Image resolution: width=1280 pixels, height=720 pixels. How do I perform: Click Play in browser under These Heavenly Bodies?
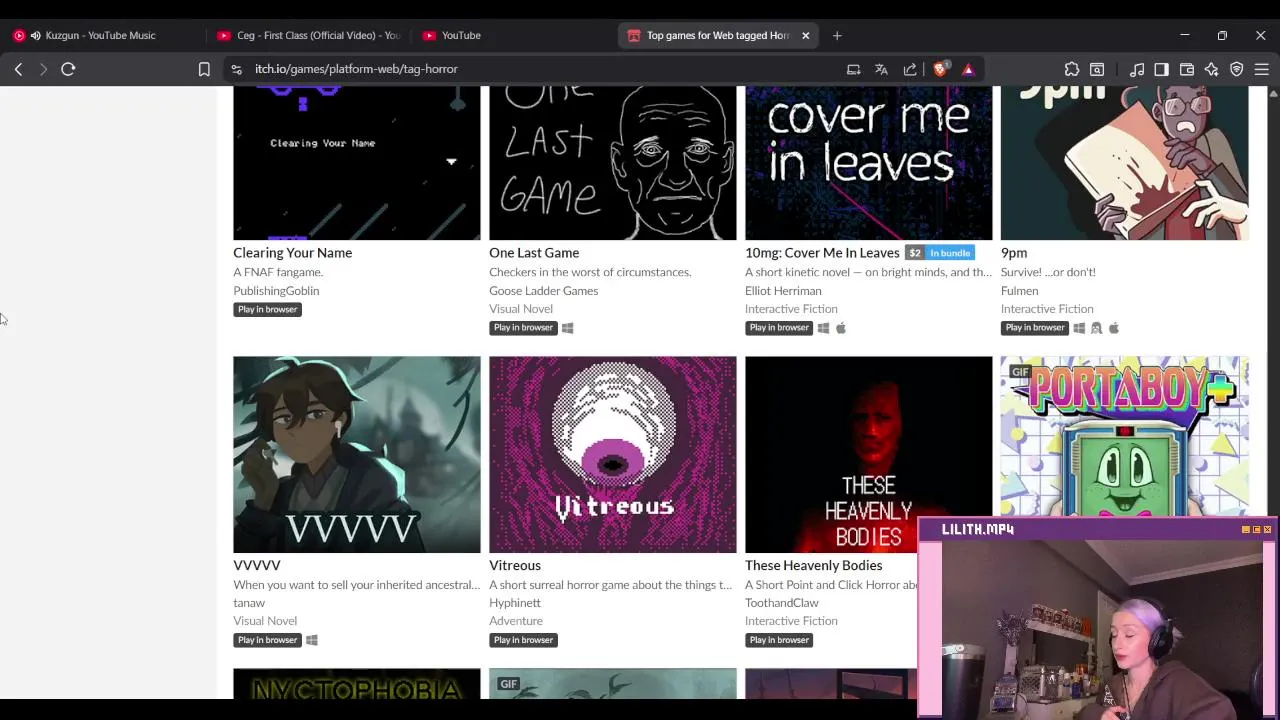779,640
